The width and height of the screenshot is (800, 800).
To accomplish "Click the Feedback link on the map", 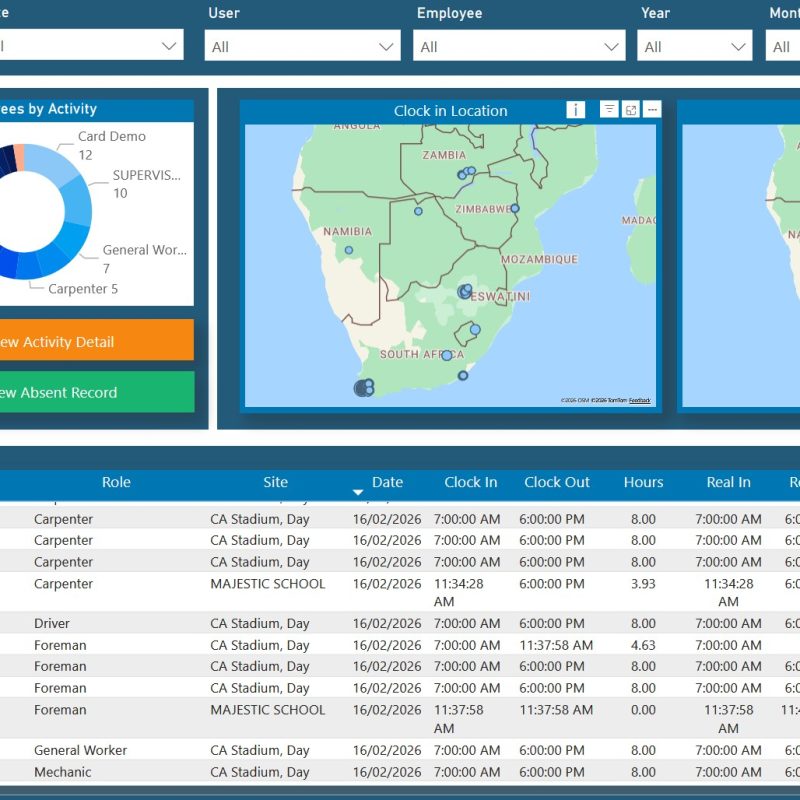I will pos(639,401).
